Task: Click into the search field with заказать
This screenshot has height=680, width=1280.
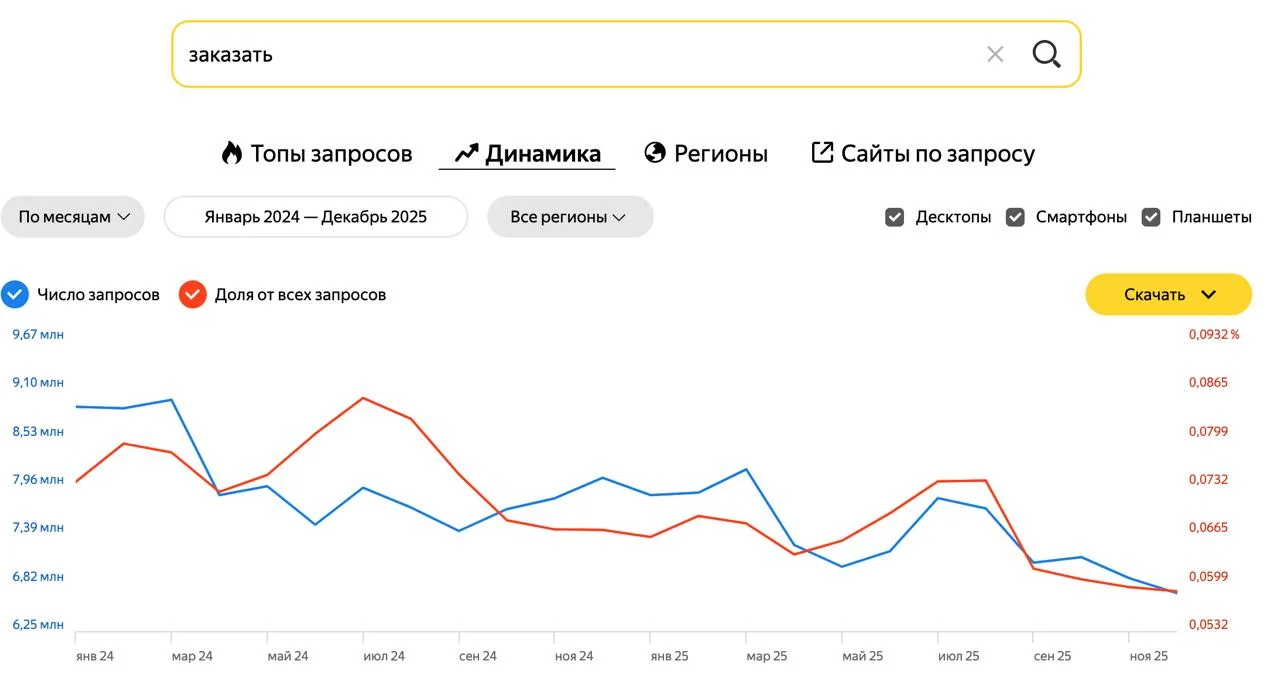Action: 560,54
